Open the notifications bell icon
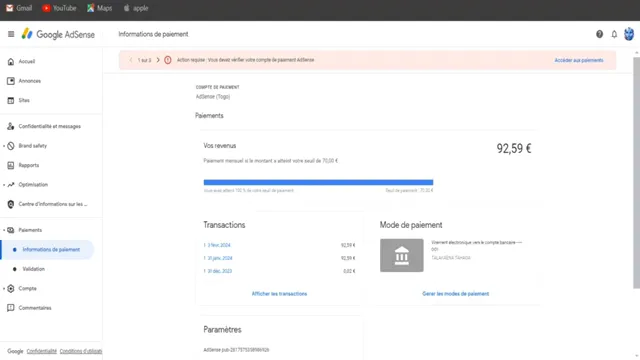 pyautogui.click(x=614, y=34)
